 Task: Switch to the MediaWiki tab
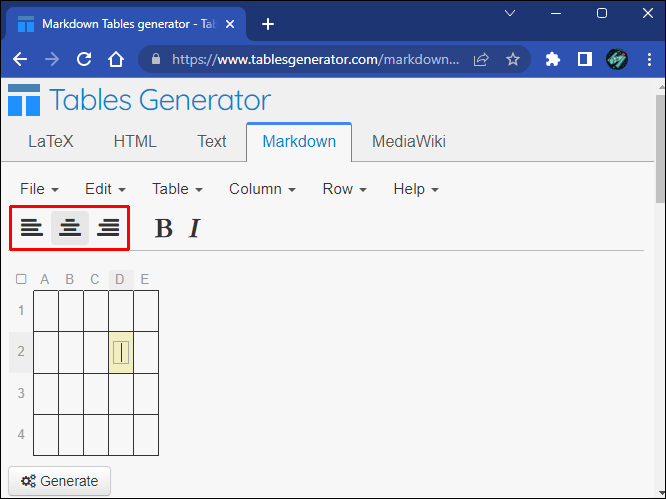pyautogui.click(x=408, y=141)
